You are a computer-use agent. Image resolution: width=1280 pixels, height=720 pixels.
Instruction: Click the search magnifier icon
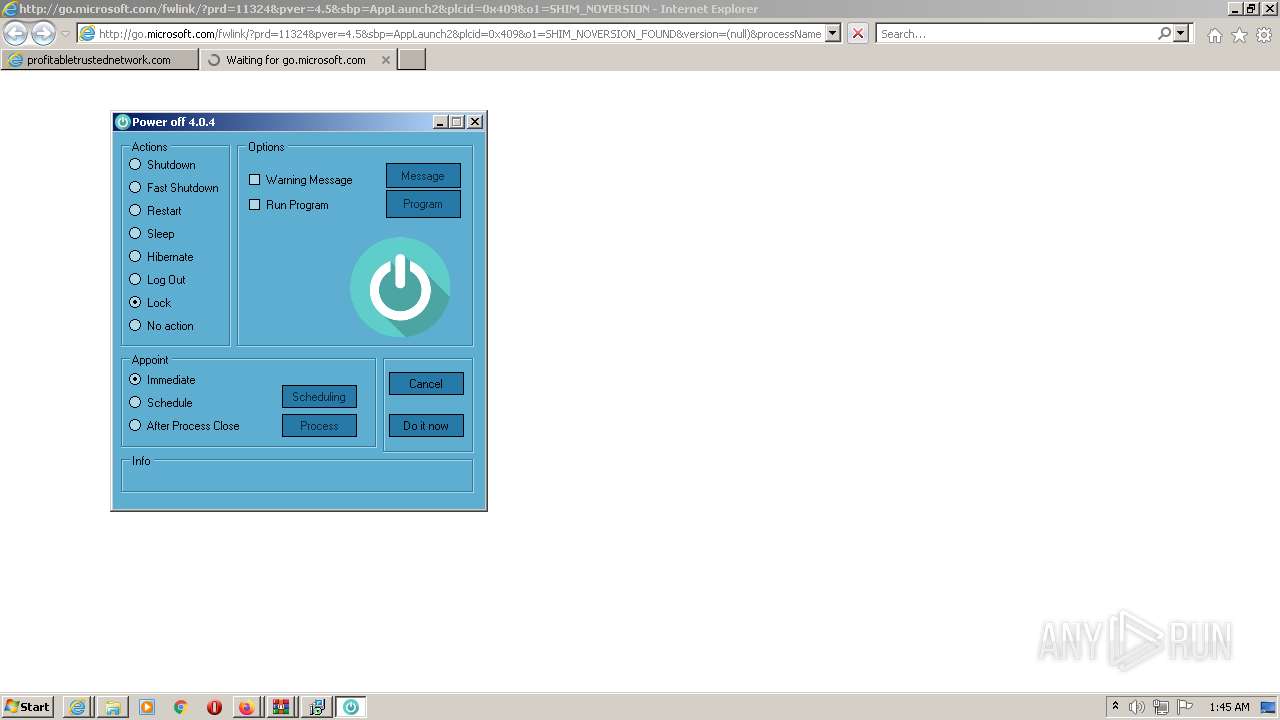1164,33
